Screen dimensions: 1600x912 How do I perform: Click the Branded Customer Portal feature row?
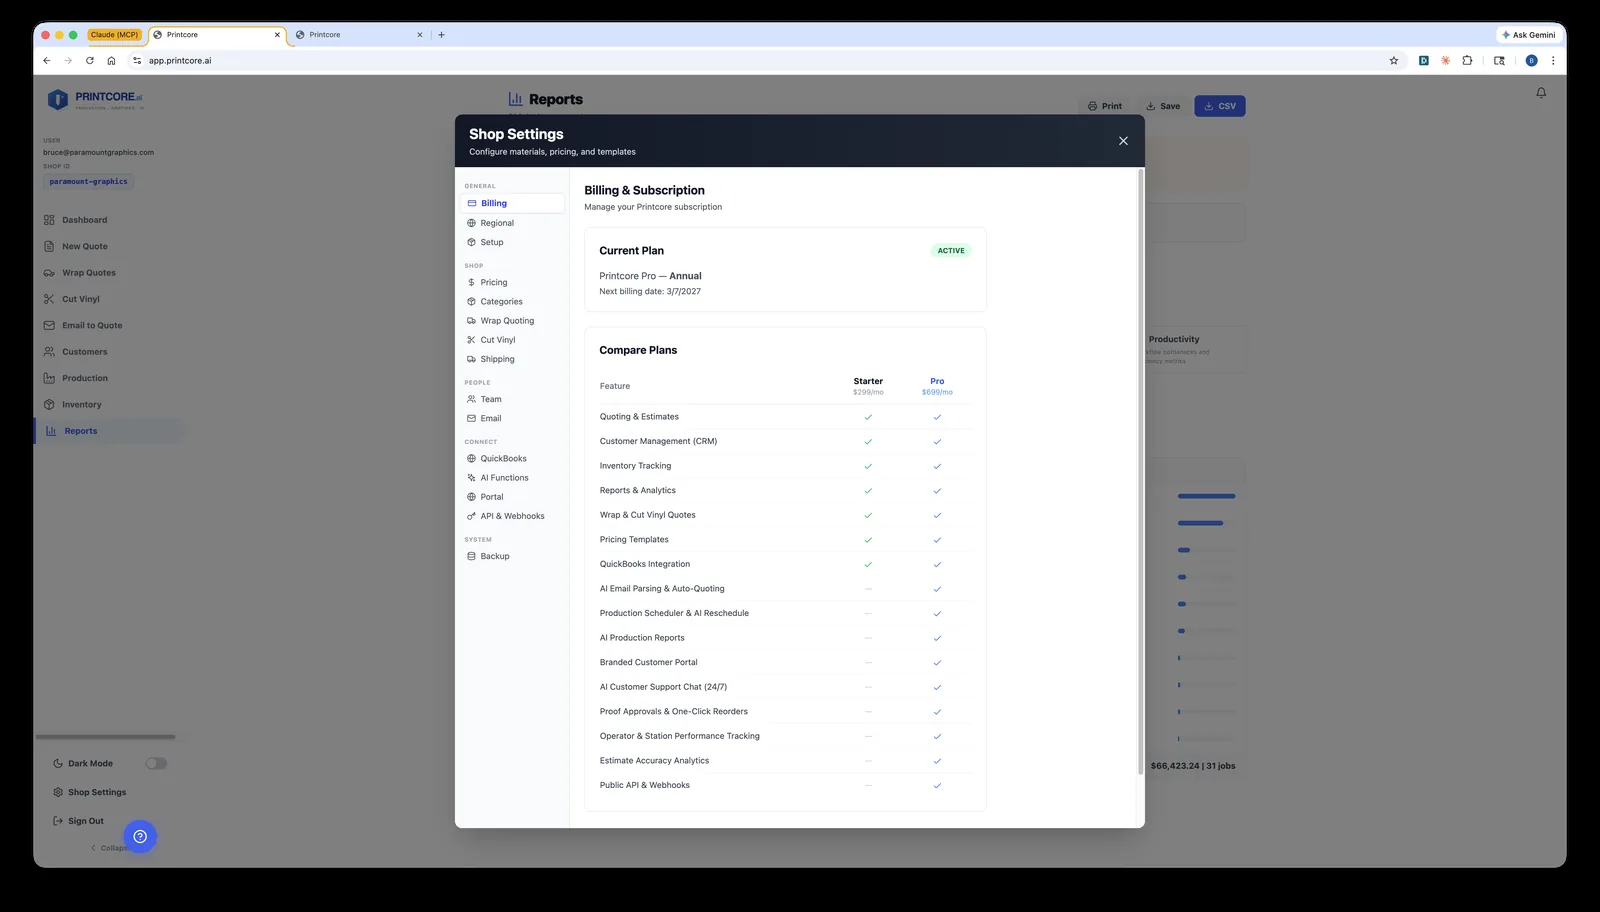pos(785,662)
